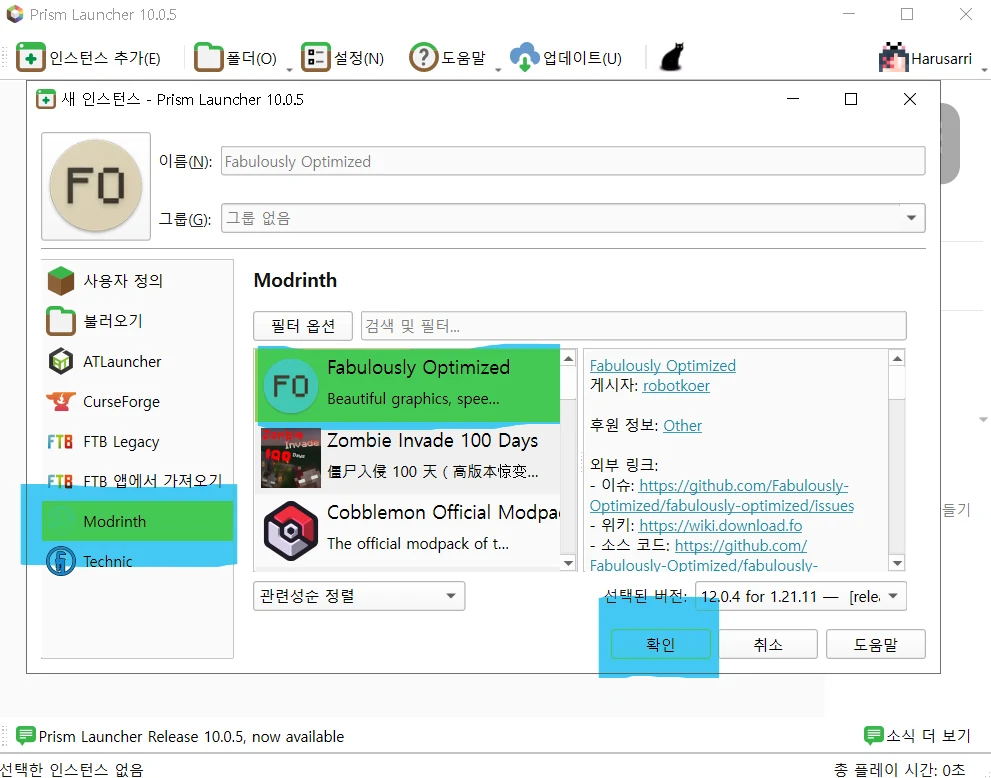Click the Update (업데이트) cloud icon
The image size is (991, 778).
tap(524, 58)
